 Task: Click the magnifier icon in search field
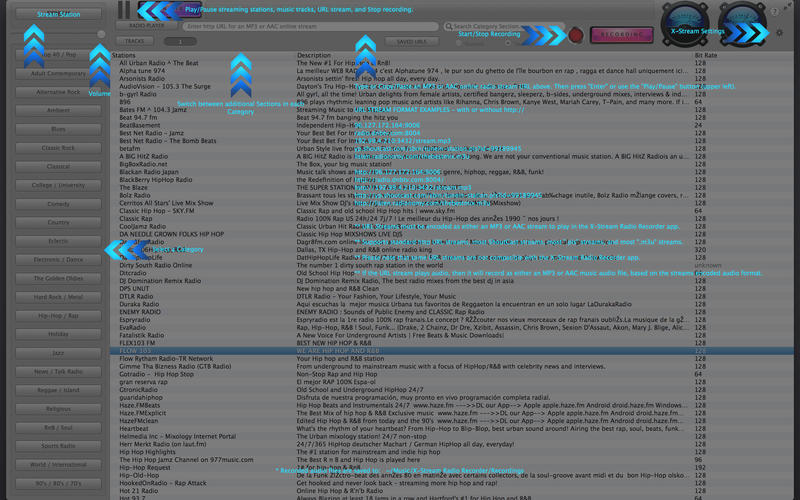click(448, 27)
